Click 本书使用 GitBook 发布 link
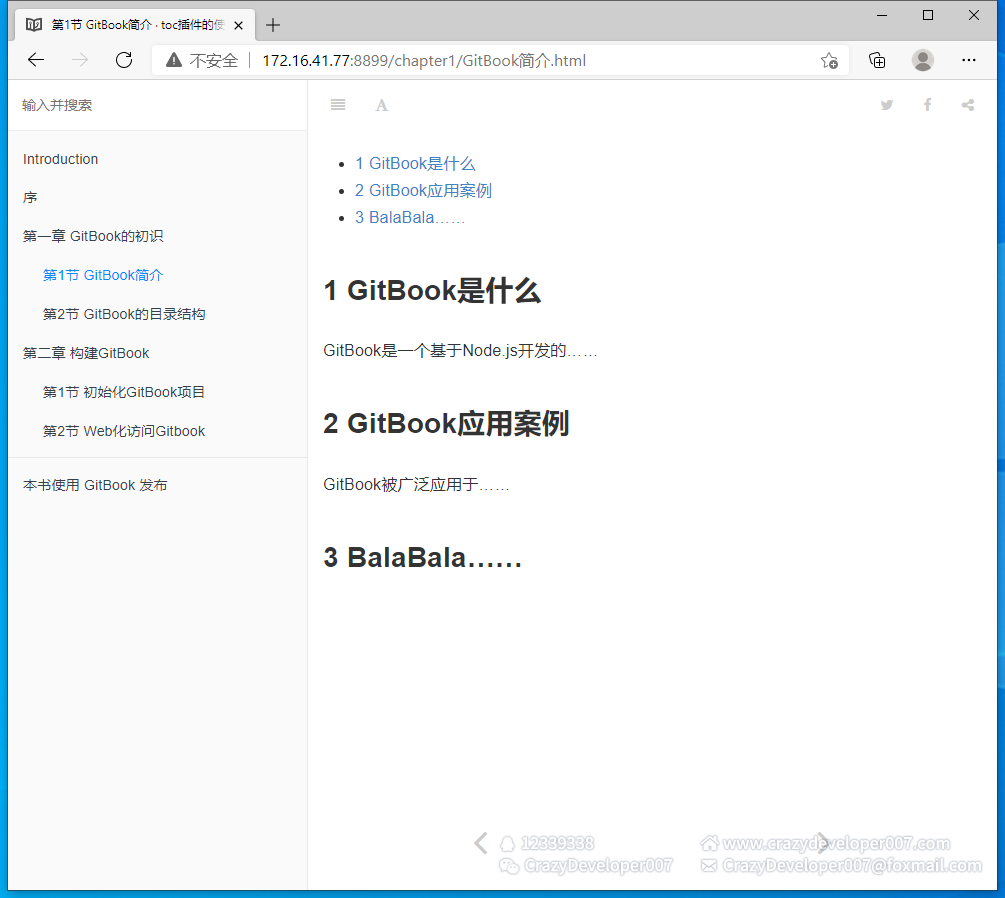 point(95,485)
